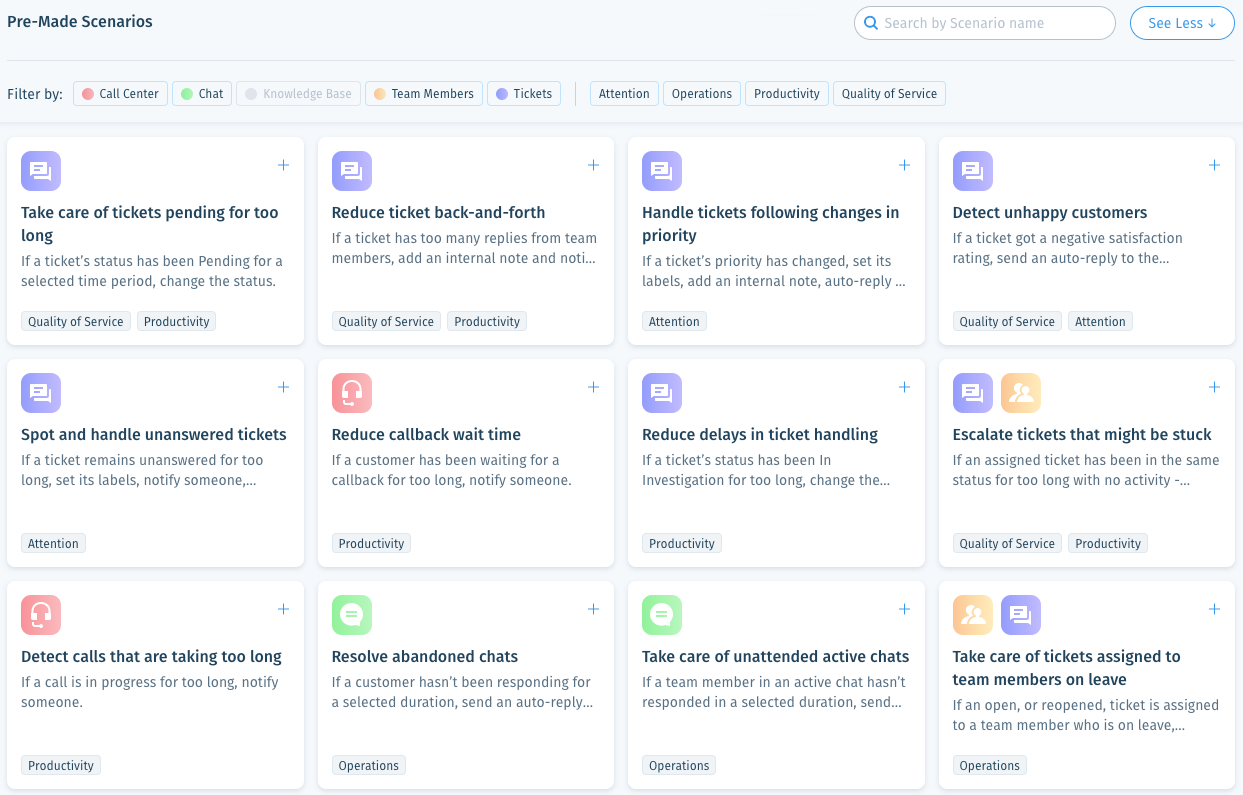Click the orange team icon on 'tickets assigned to team members on leave'
Image resolution: width=1243 pixels, height=795 pixels.
click(x=973, y=615)
